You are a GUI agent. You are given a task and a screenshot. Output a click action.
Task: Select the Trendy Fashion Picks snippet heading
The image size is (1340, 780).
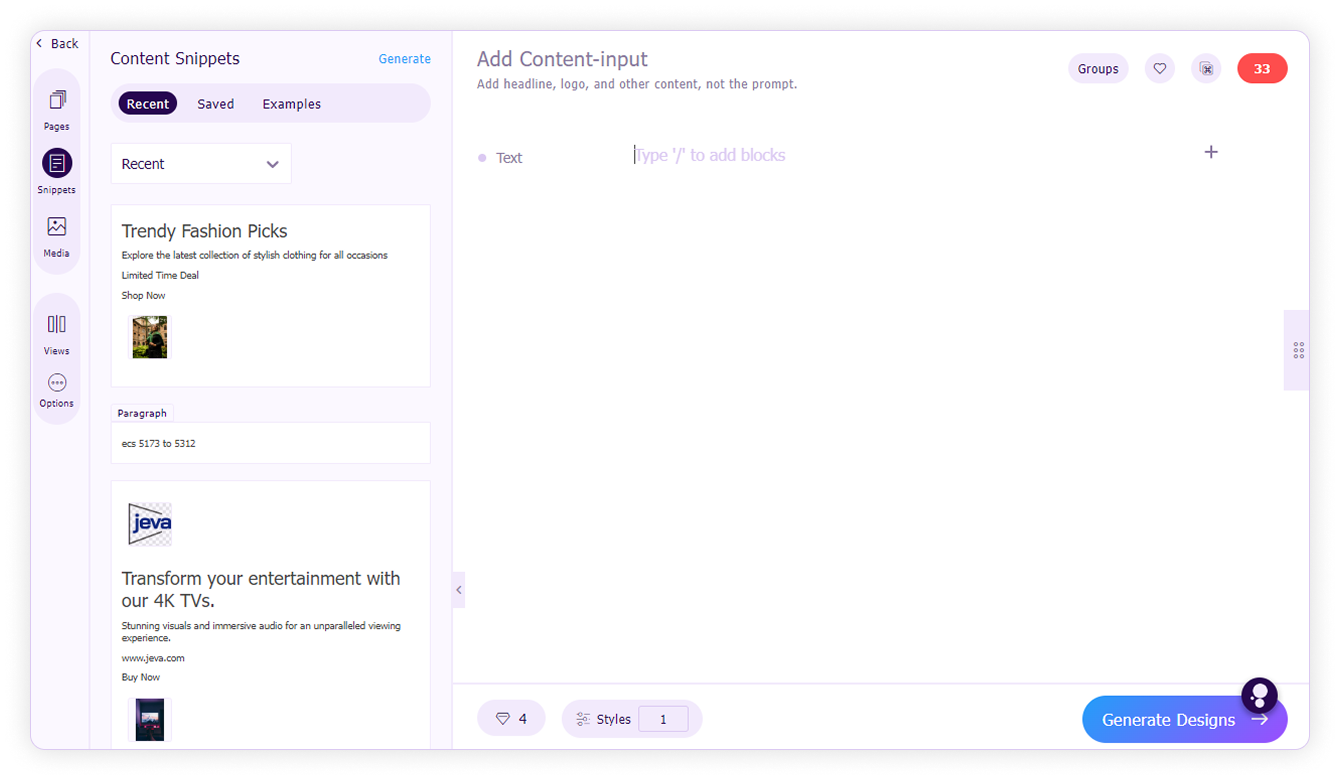[x=205, y=231]
